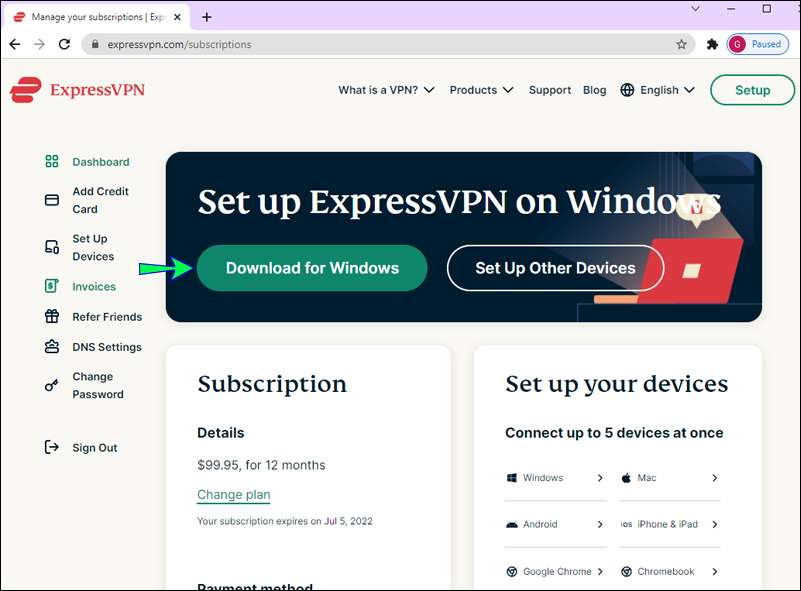The height and width of the screenshot is (591, 801).
Task: Click the browser forward arrow
Action: point(39,44)
